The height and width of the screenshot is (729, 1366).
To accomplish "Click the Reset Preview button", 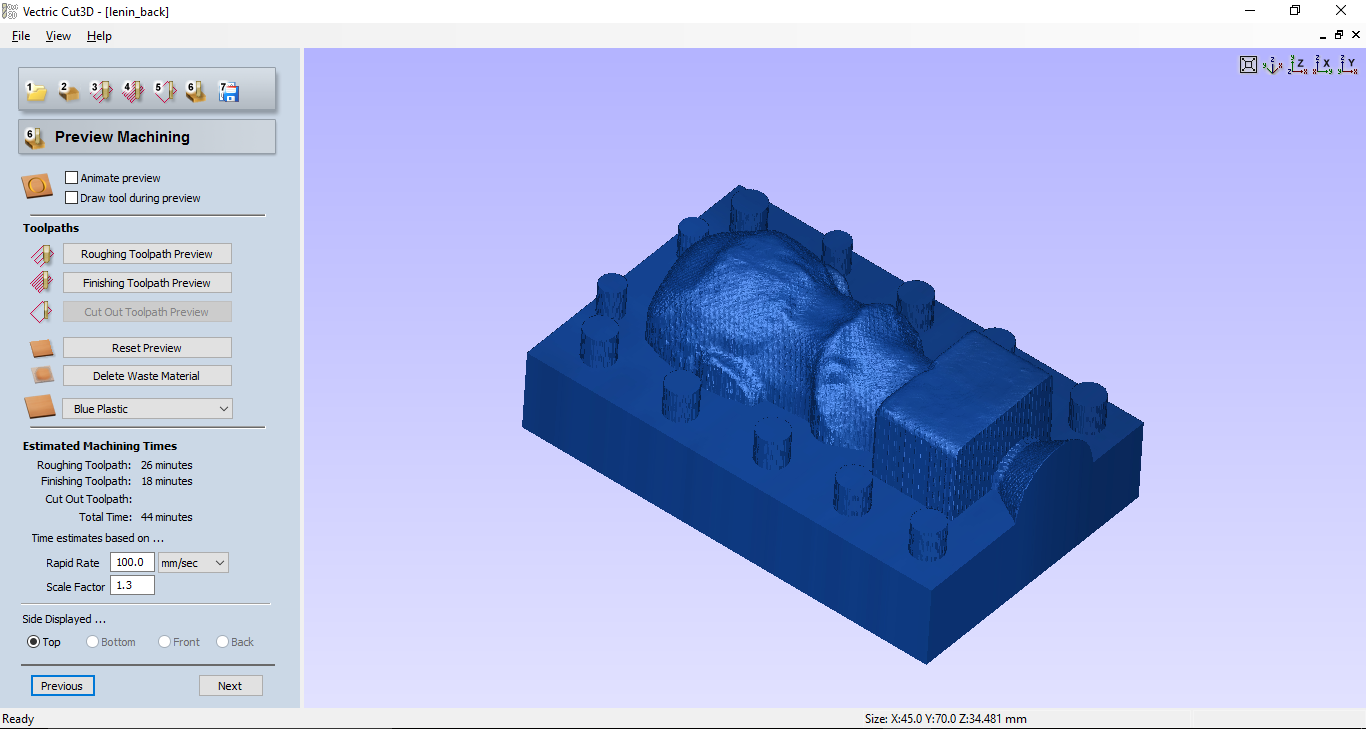I will (147, 347).
